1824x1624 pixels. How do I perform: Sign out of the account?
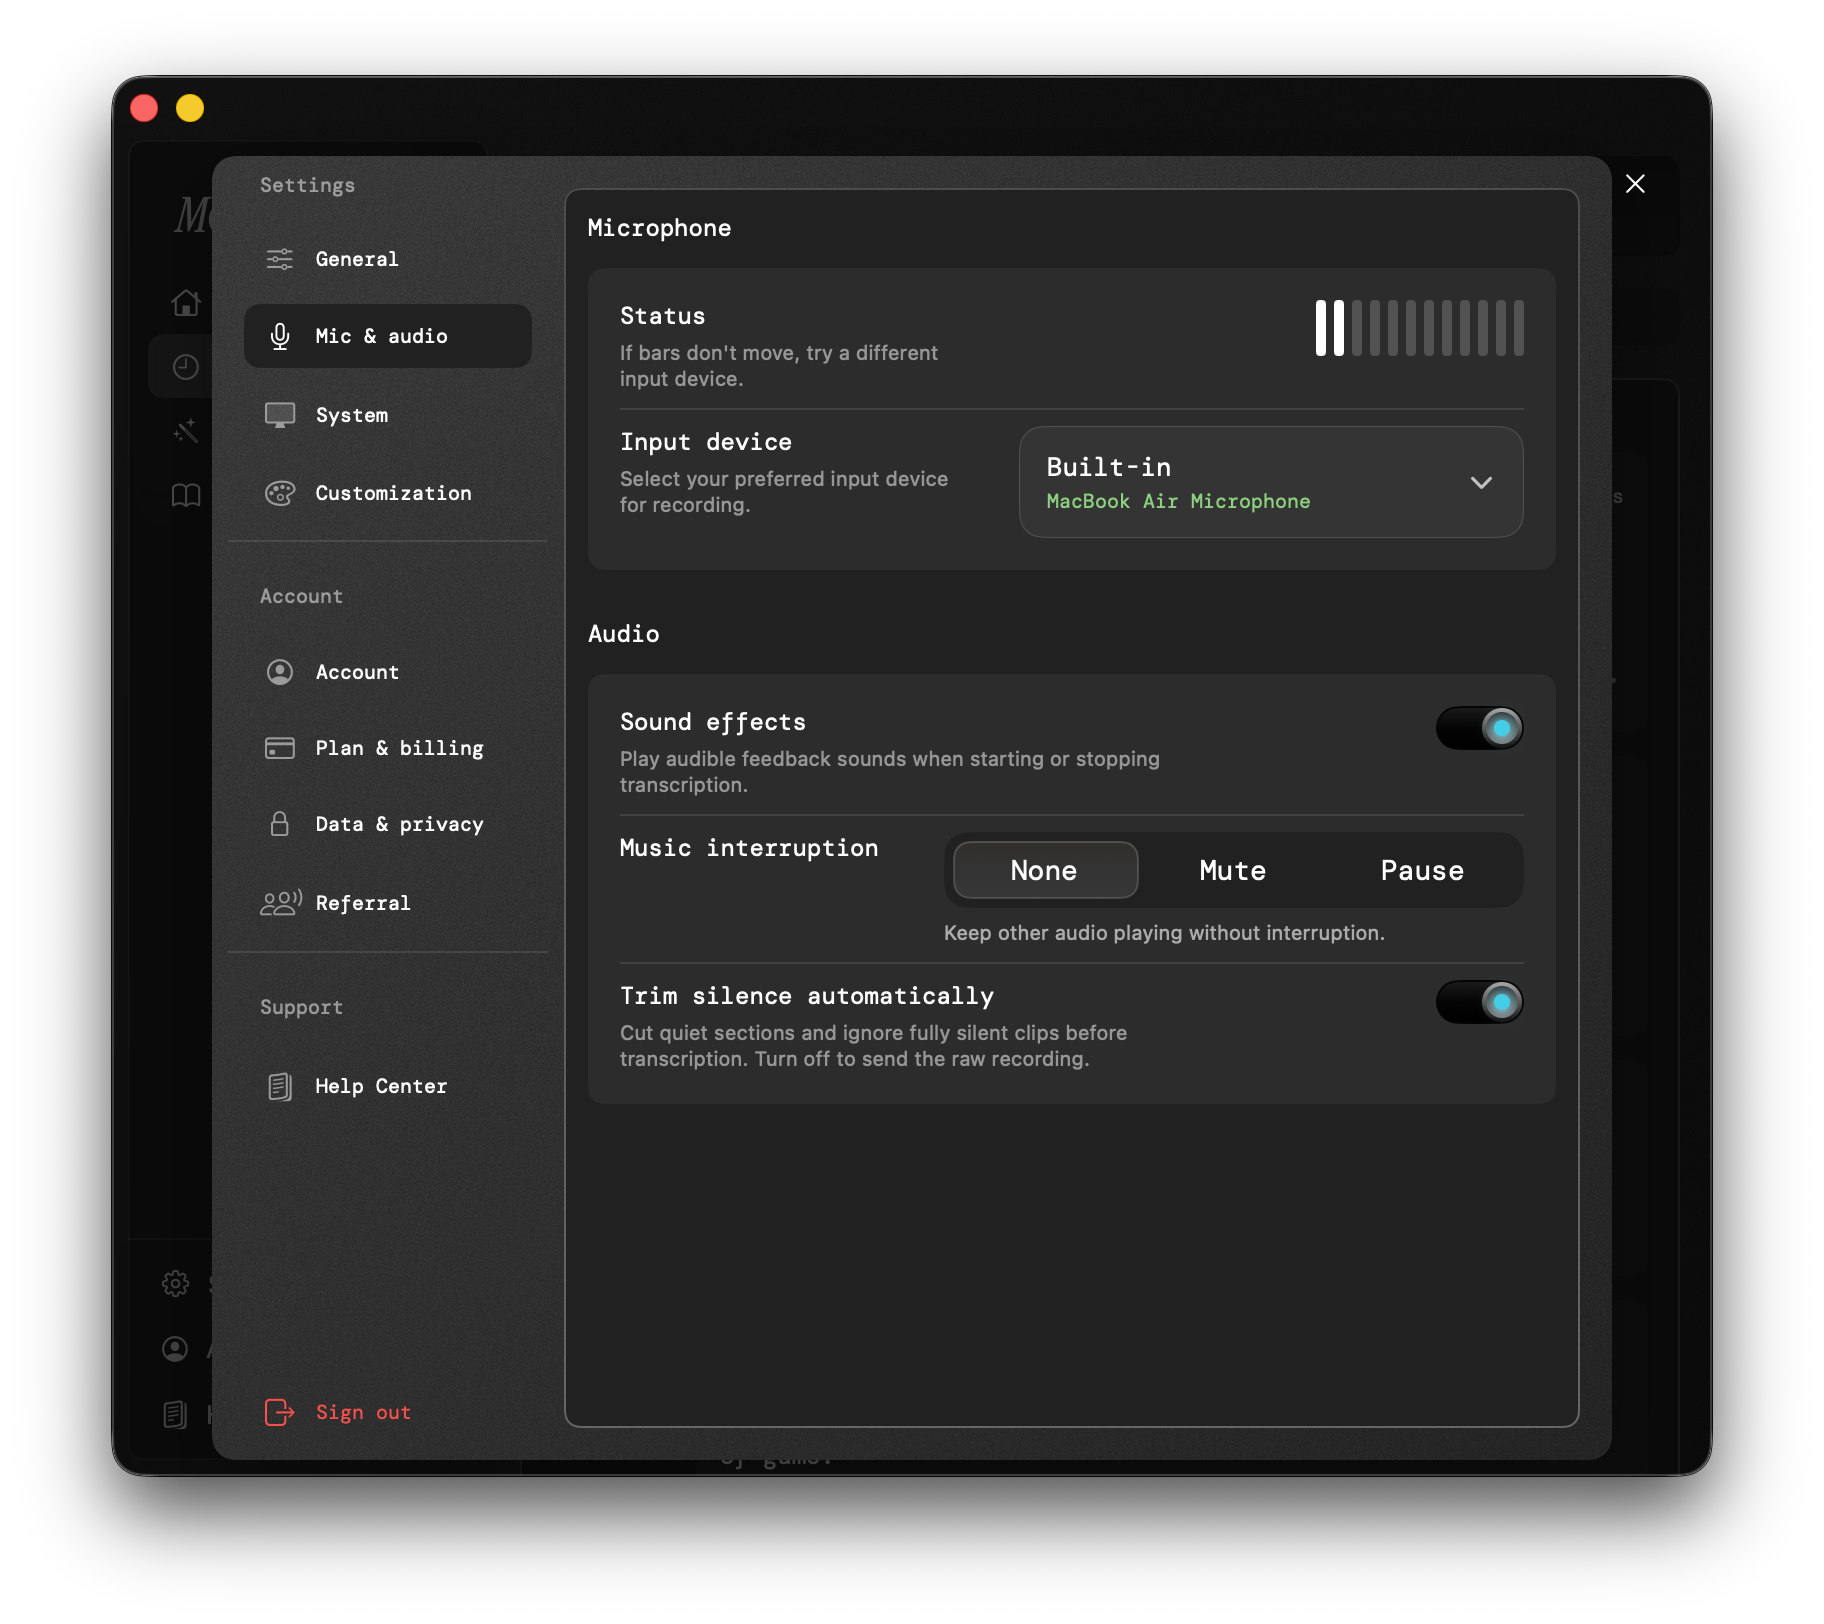[362, 1412]
